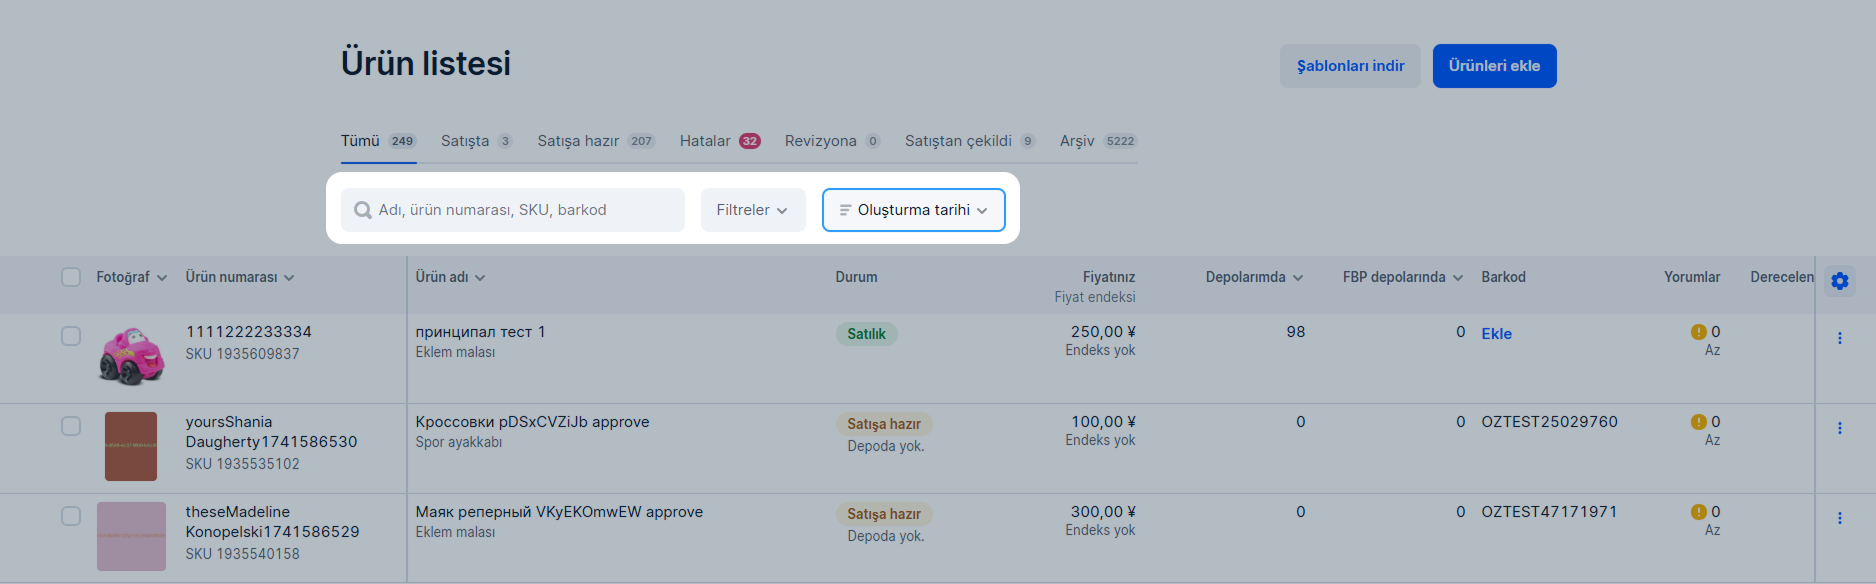Image resolution: width=1876 pixels, height=584 pixels.
Task: Expand the Ürün adı column sort
Action: (450, 277)
